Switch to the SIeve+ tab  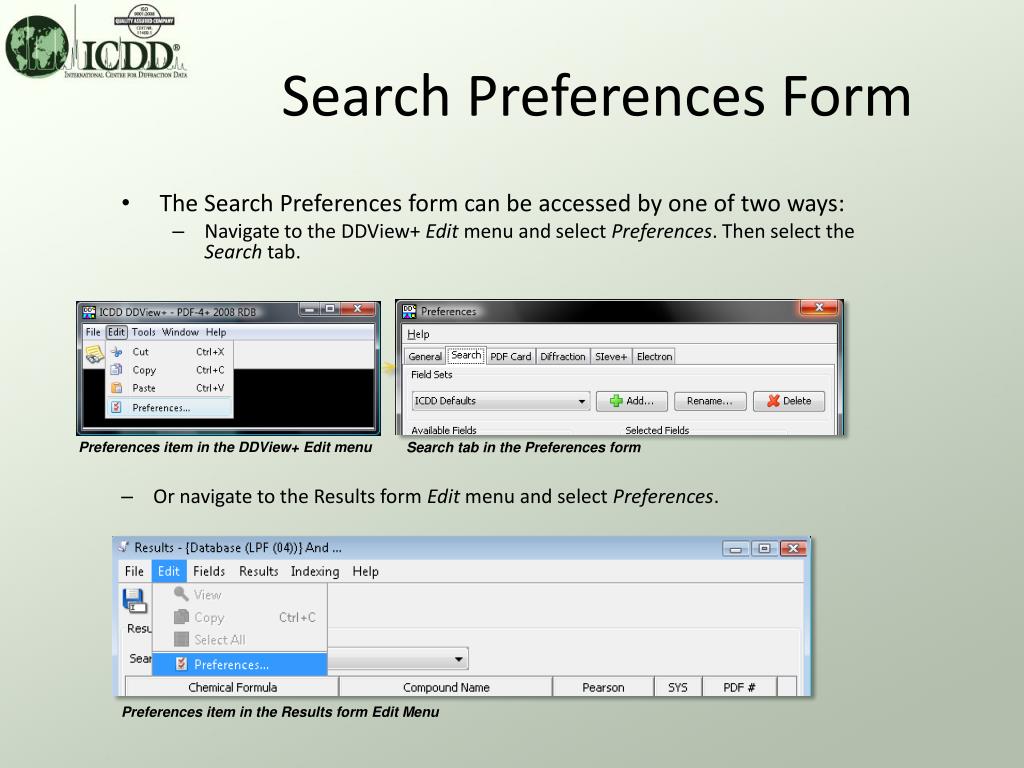click(x=611, y=357)
